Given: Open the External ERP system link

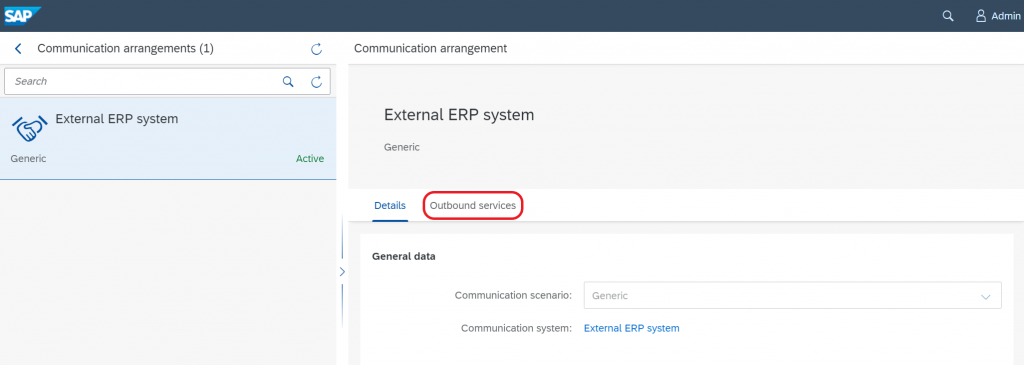Looking at the screenshot, I should tap(632, 328).
